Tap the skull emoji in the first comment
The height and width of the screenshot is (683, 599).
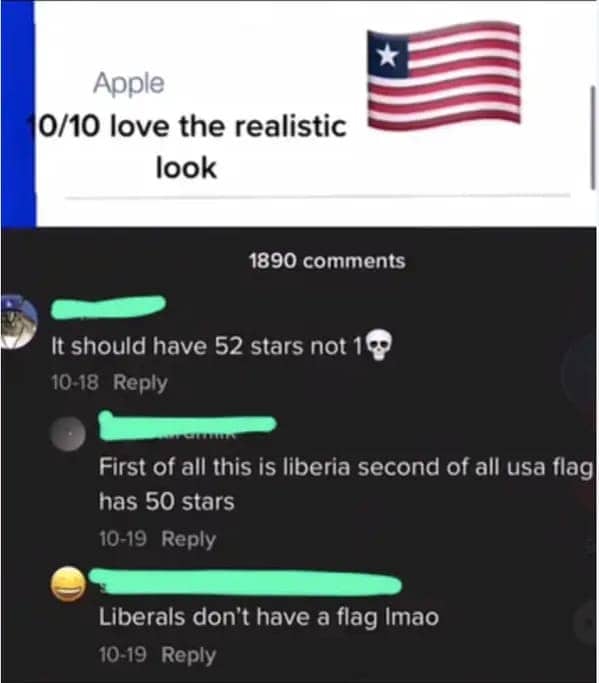pyautogui.click(x=379, y=345)
